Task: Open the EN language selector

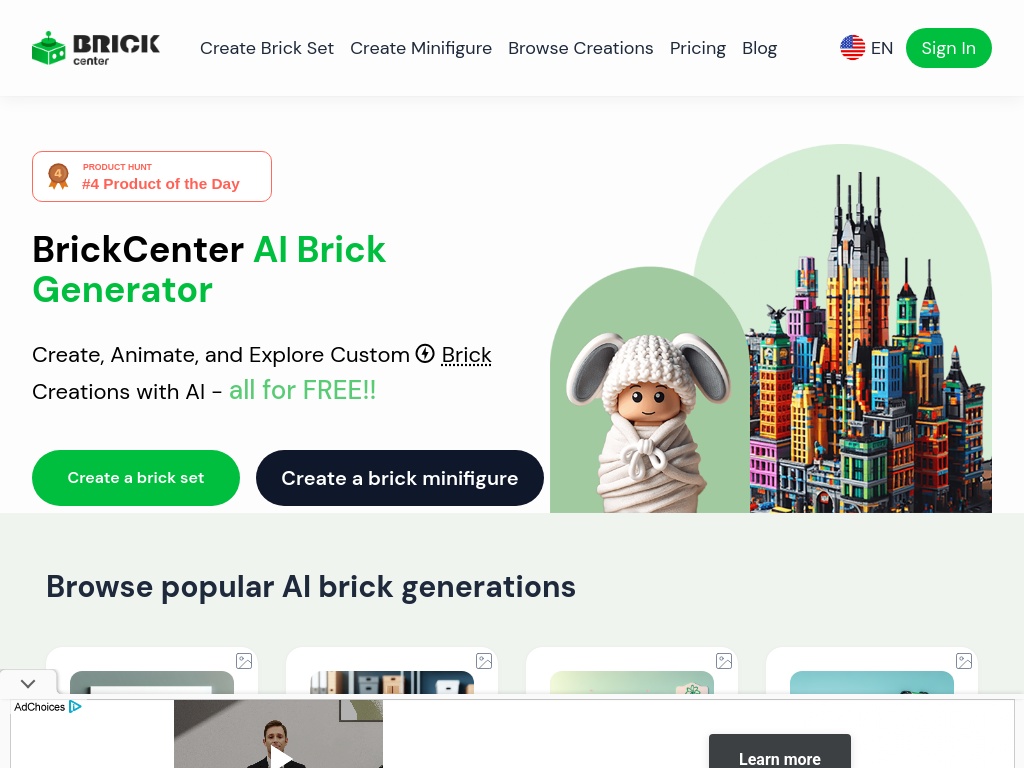Action: click(x=867, y=48)
